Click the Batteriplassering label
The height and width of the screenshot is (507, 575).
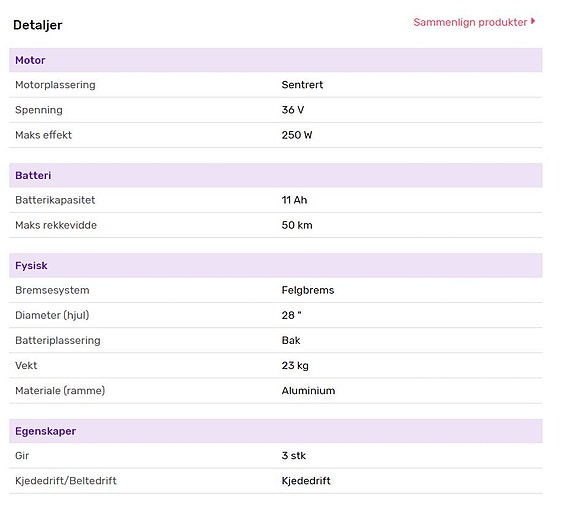pos(58,340)
